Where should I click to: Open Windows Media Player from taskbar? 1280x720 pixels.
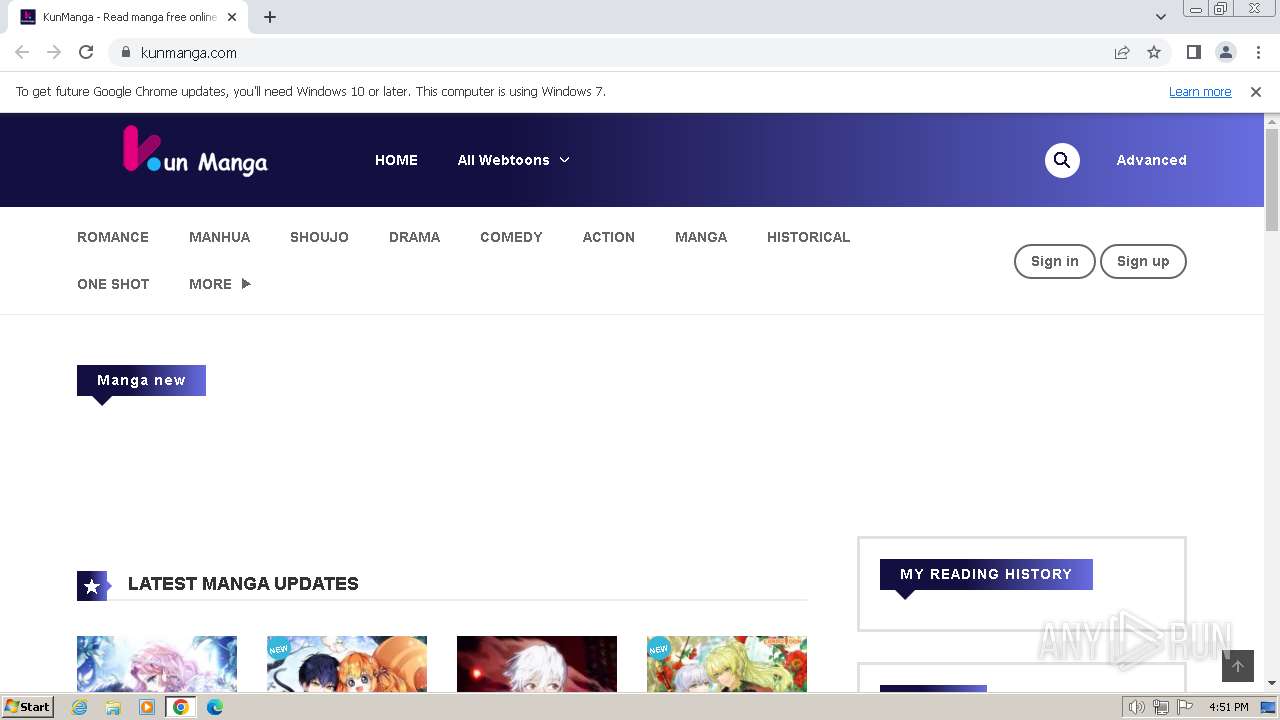point(147,707)
